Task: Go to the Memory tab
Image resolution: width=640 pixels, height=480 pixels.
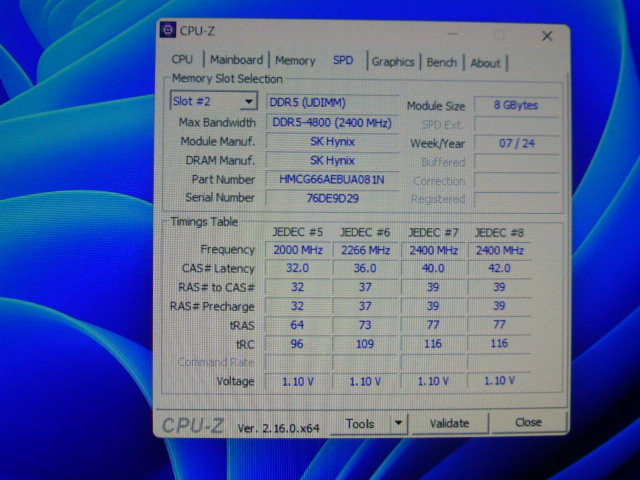Action: (295, 61)
